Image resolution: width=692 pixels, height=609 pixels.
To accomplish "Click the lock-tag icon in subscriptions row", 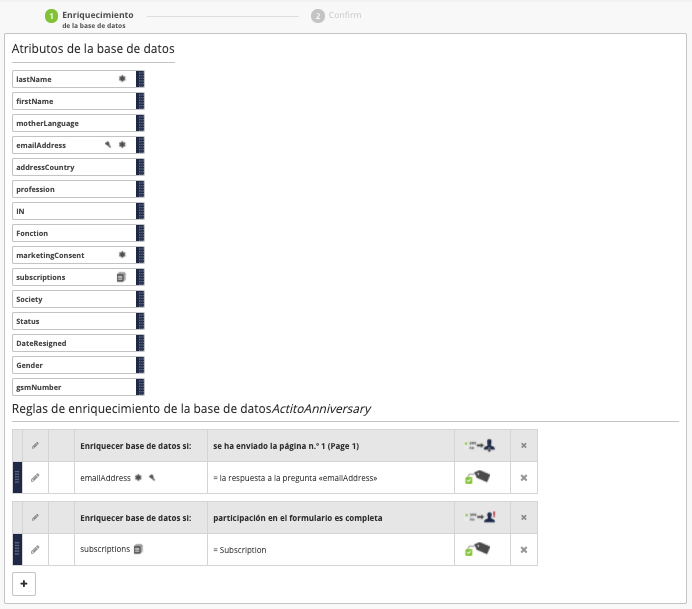I will coord(477,549).
